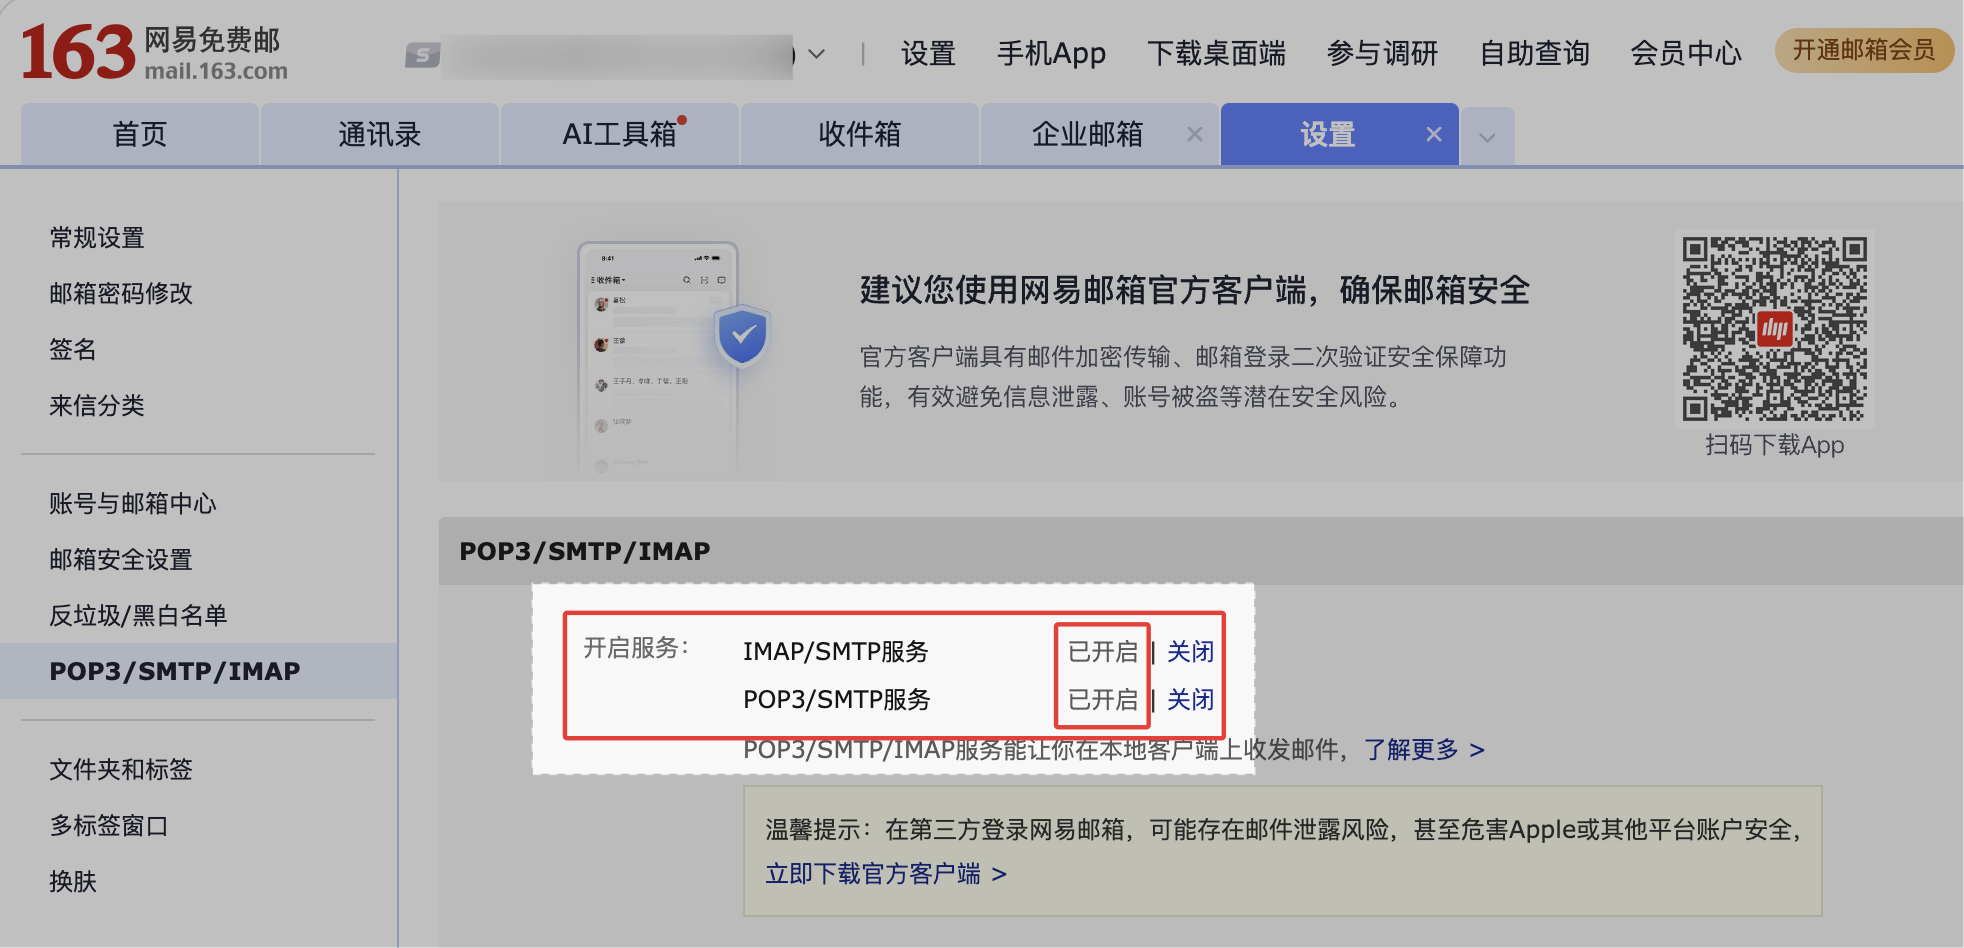Click the blurred account name field
Viewport: 1964px width, 948px height.
pos(618,56)
